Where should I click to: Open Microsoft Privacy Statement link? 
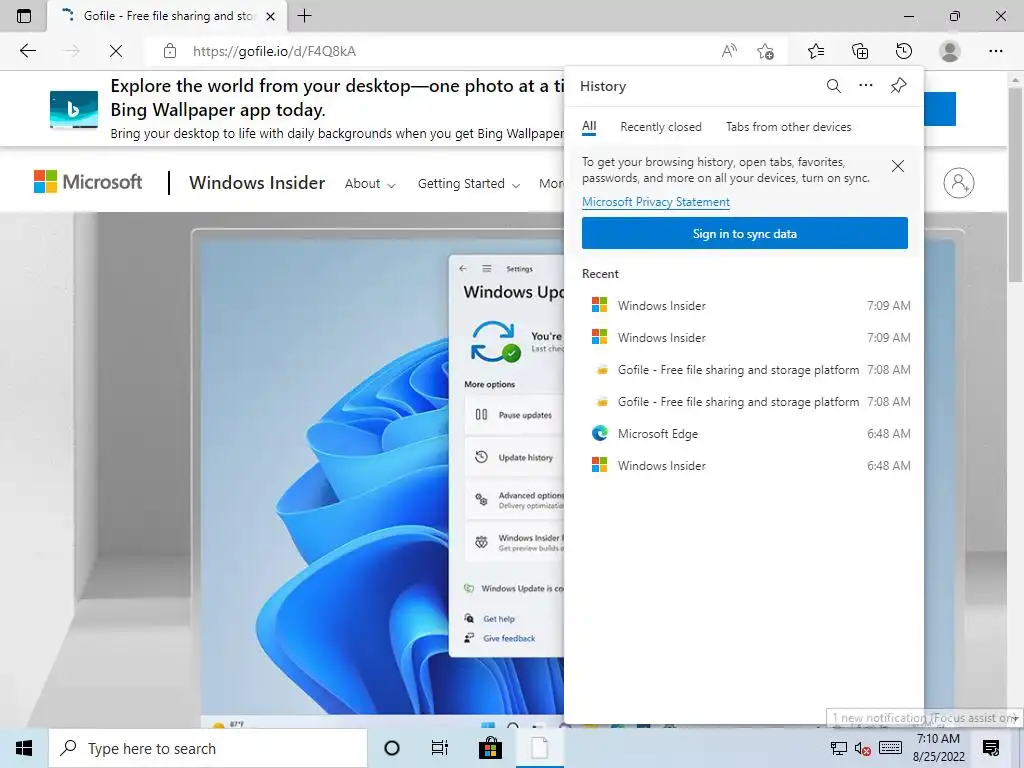point(656,202)
